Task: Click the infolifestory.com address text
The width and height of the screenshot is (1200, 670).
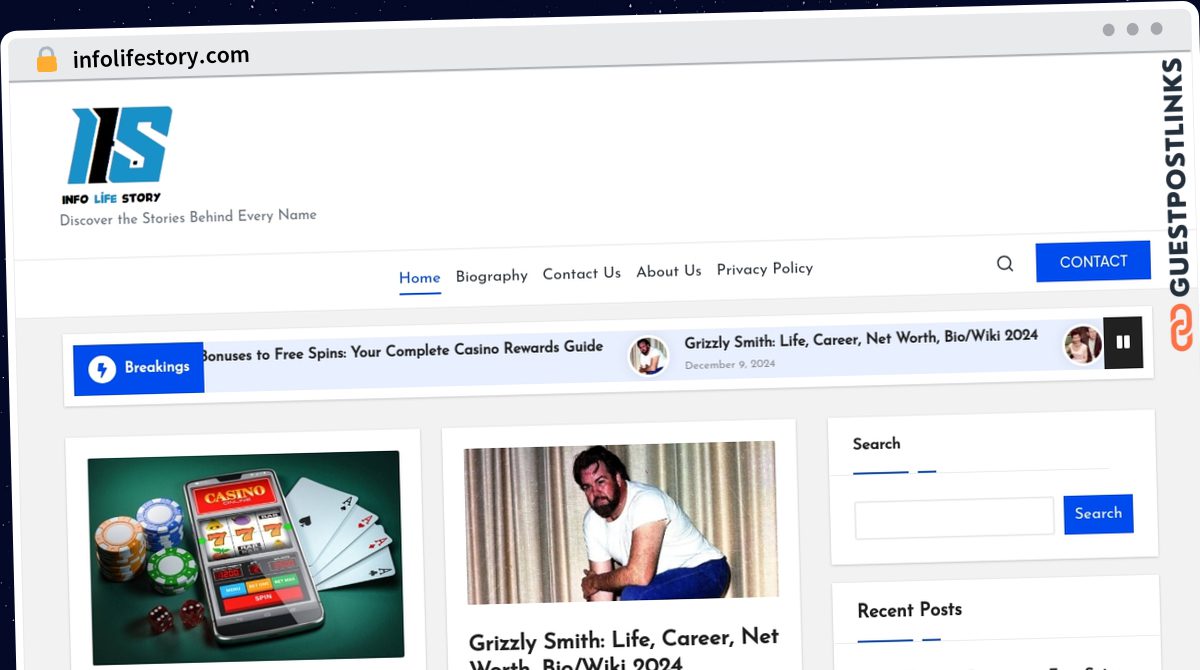Action: pos(161,57)
